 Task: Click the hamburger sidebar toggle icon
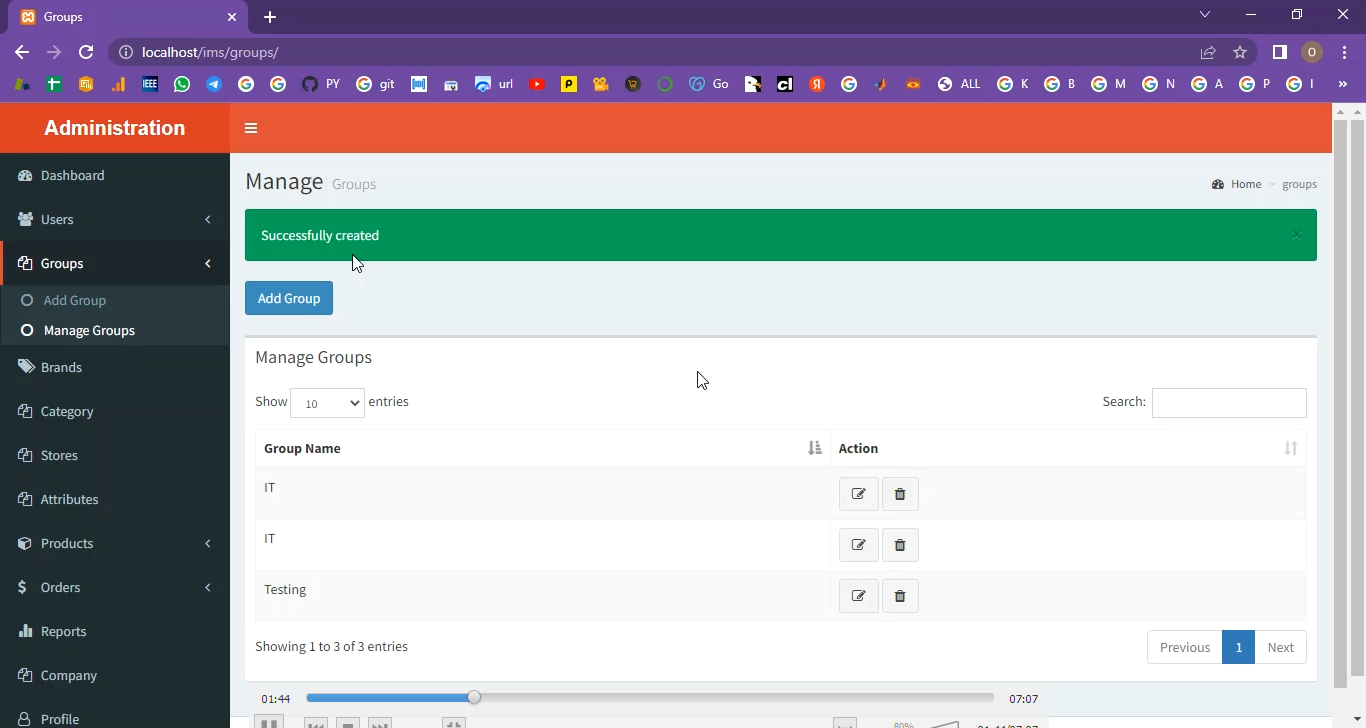[251, 128]
